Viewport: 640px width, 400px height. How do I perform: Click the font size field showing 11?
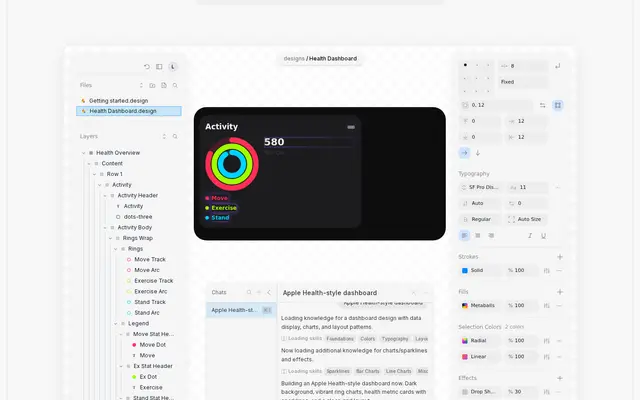[x=527, y=187]
